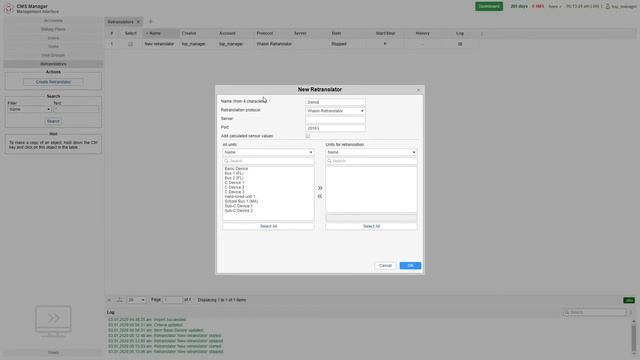Close the Retranslators tab
This screenshot has width=640, height=360.
tap(138, 22)
